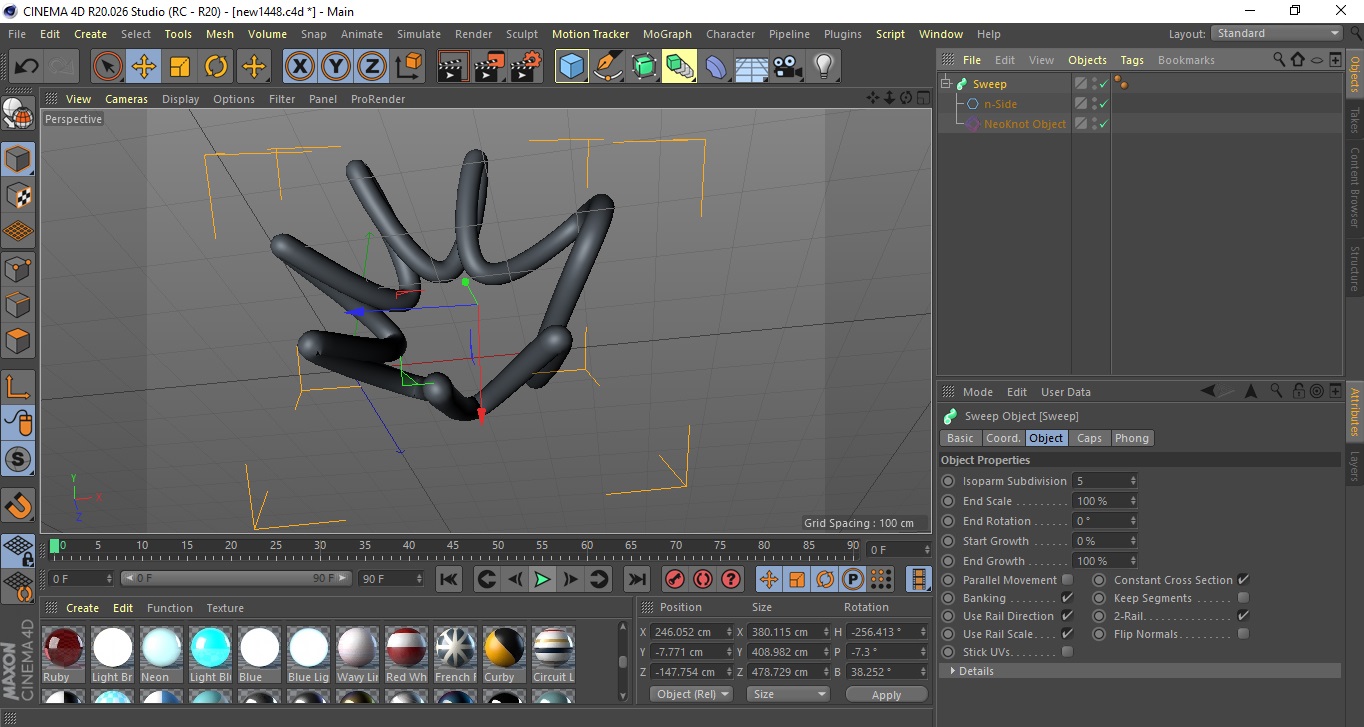Select the Rotate tool in toolbar

pyautogui.click(x=216, y=67)
